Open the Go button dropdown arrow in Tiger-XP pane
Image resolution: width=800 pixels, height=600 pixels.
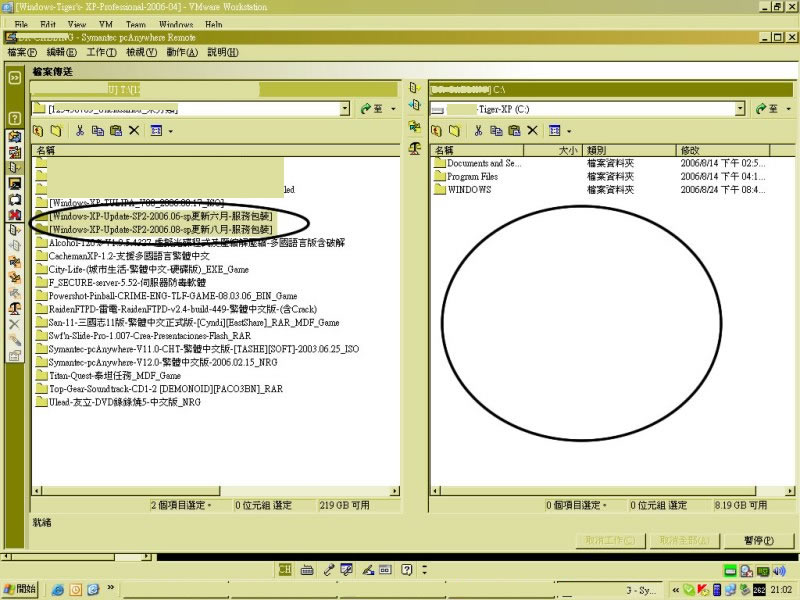point(789,109)
